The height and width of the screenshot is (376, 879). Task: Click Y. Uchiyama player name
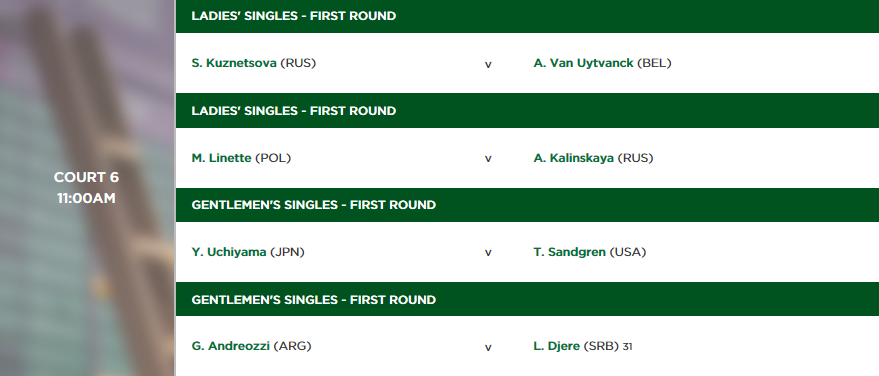229,252
